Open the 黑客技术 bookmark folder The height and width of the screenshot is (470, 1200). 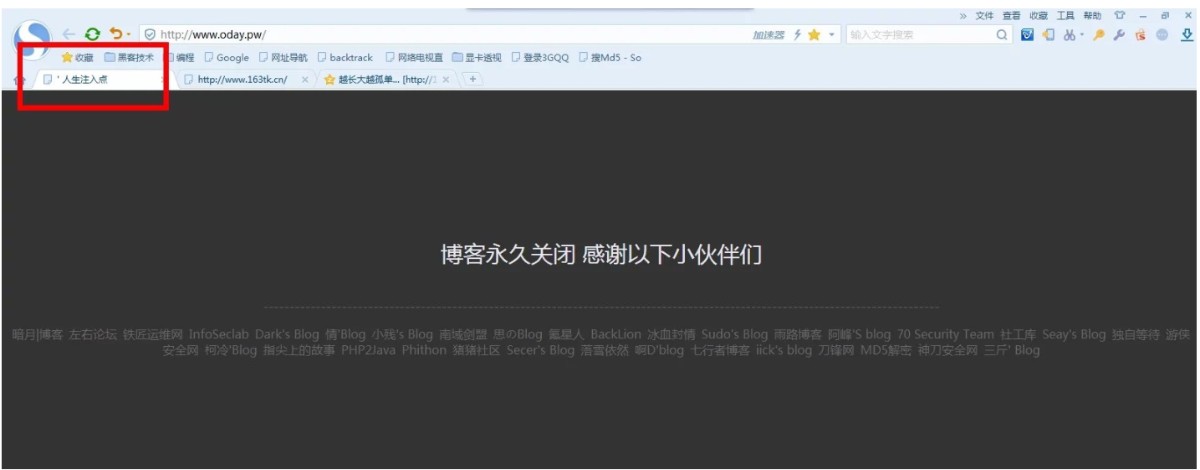click(x=129, y=58)
